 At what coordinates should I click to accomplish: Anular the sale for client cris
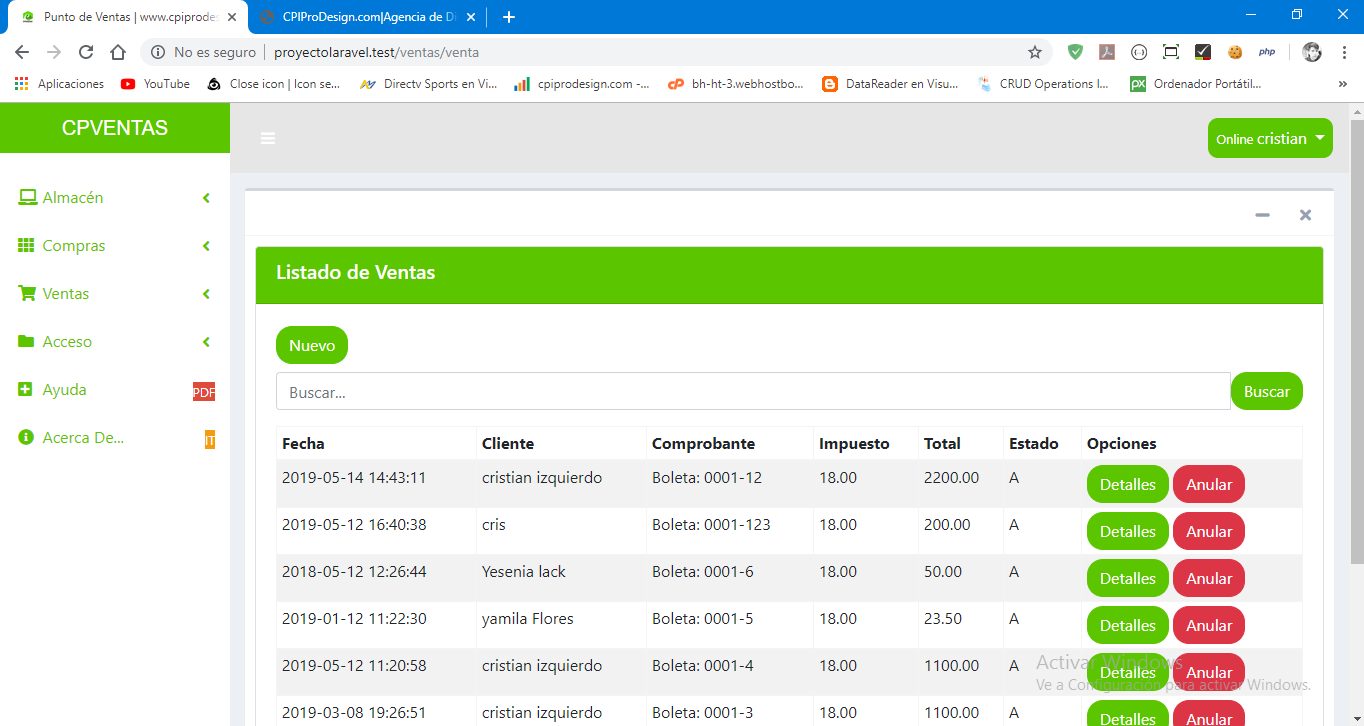[x=1208, y=531]
